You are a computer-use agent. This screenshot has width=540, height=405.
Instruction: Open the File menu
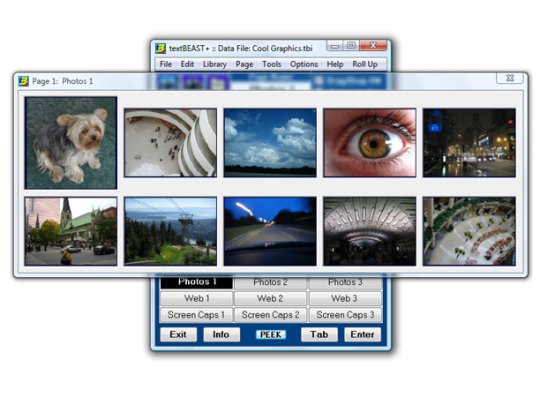tap(166, 64)
